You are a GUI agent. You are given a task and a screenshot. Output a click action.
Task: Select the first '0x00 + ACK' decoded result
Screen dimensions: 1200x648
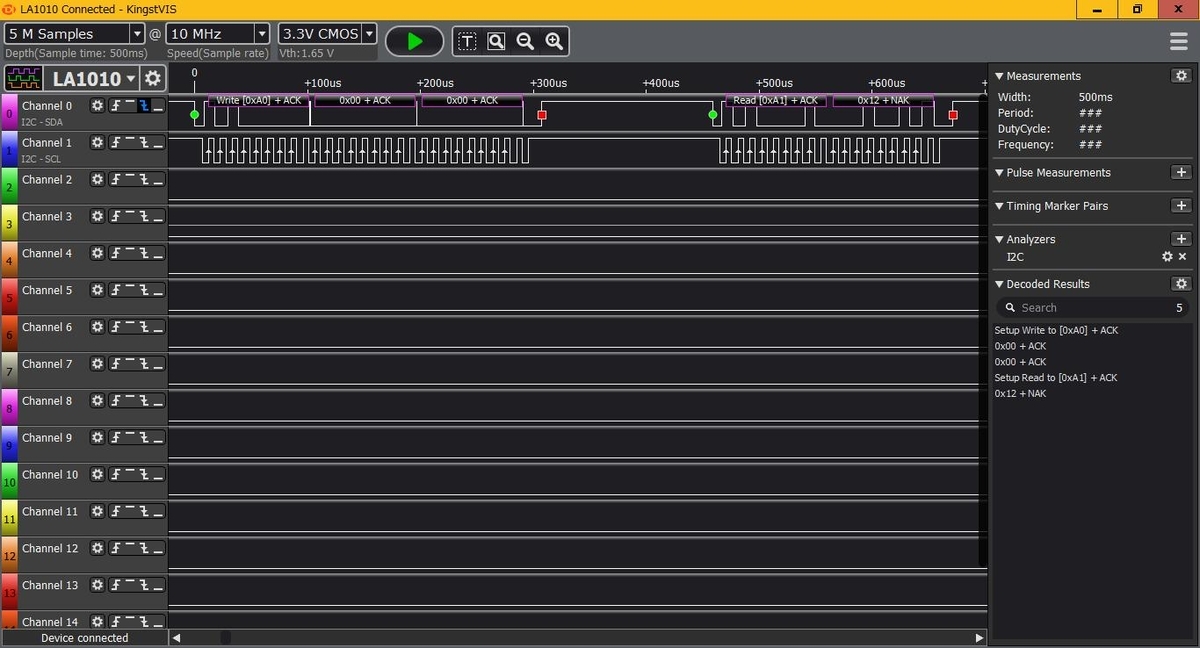pyautogui.click(x=1020, y=346)
